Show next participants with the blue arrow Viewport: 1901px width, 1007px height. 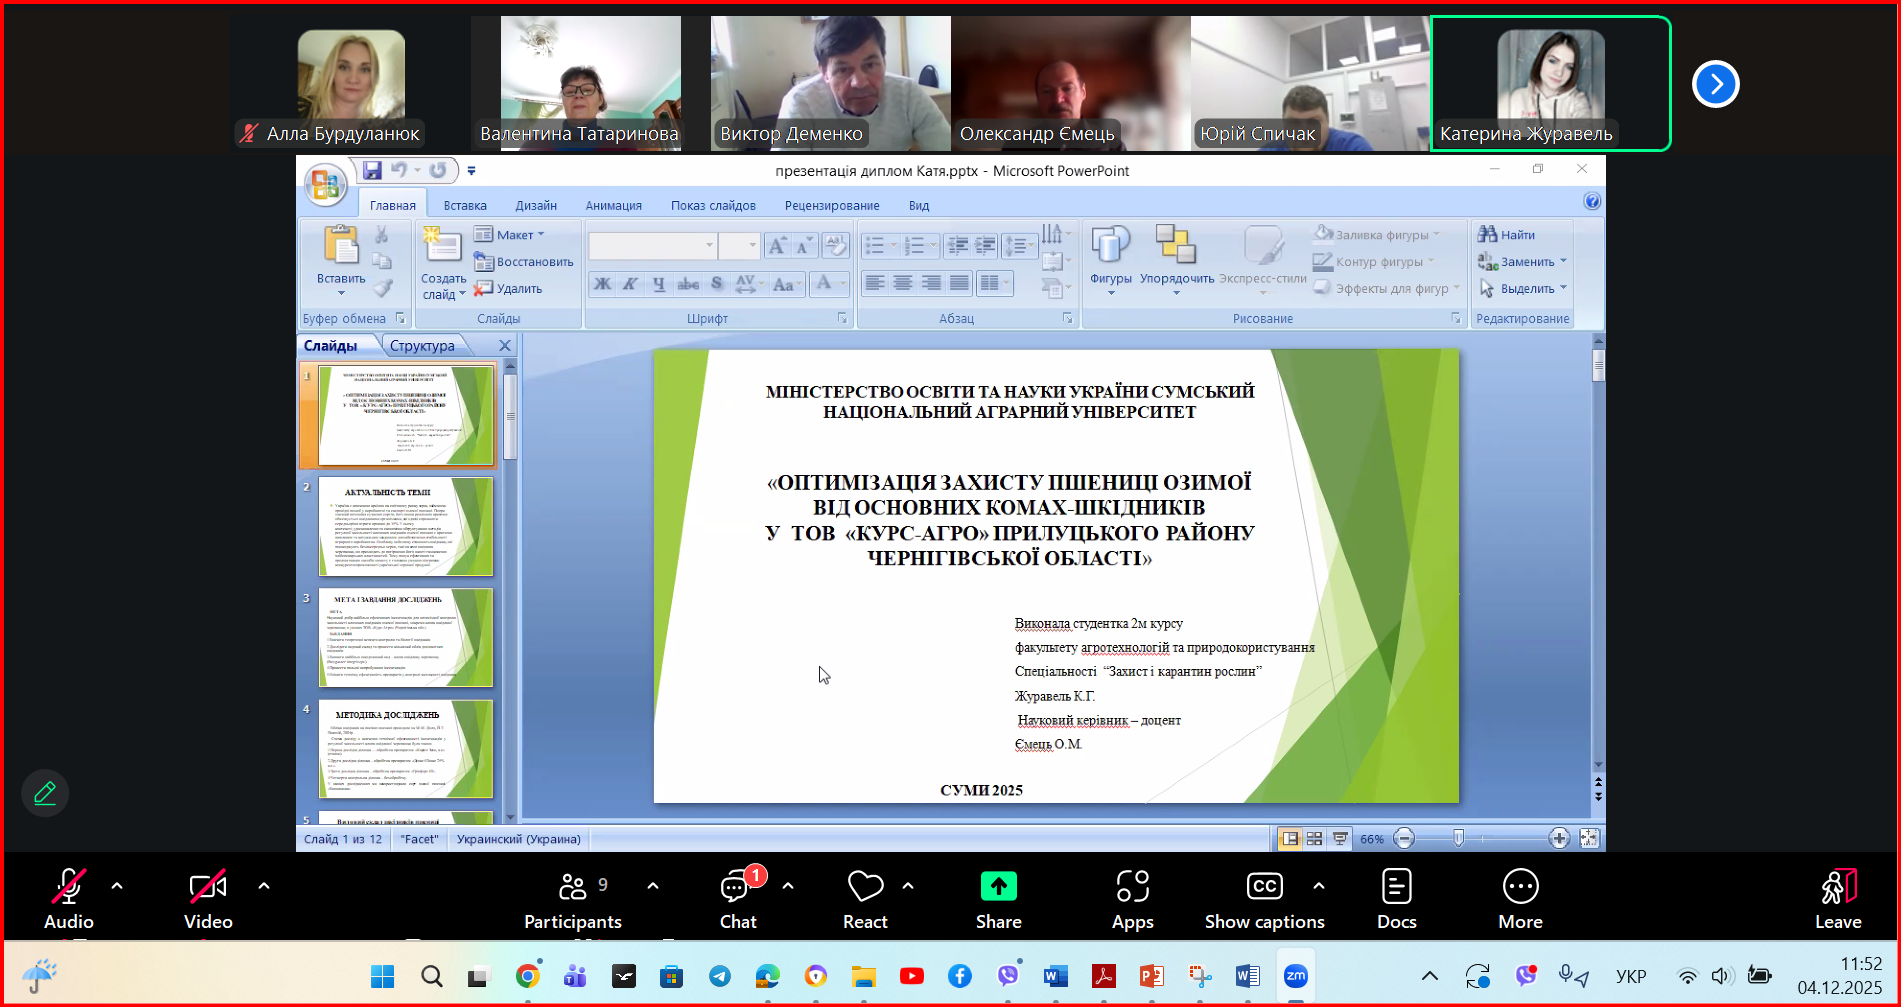pos(1715,84)
